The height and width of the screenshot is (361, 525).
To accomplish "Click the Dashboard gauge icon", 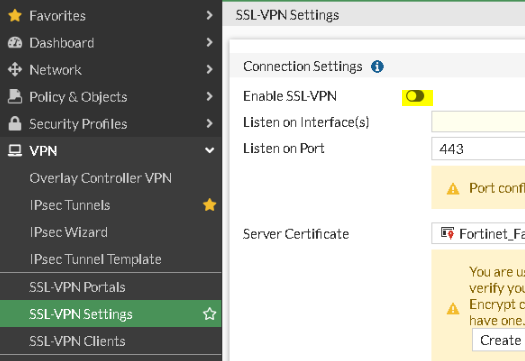I will tap(15, 43).
